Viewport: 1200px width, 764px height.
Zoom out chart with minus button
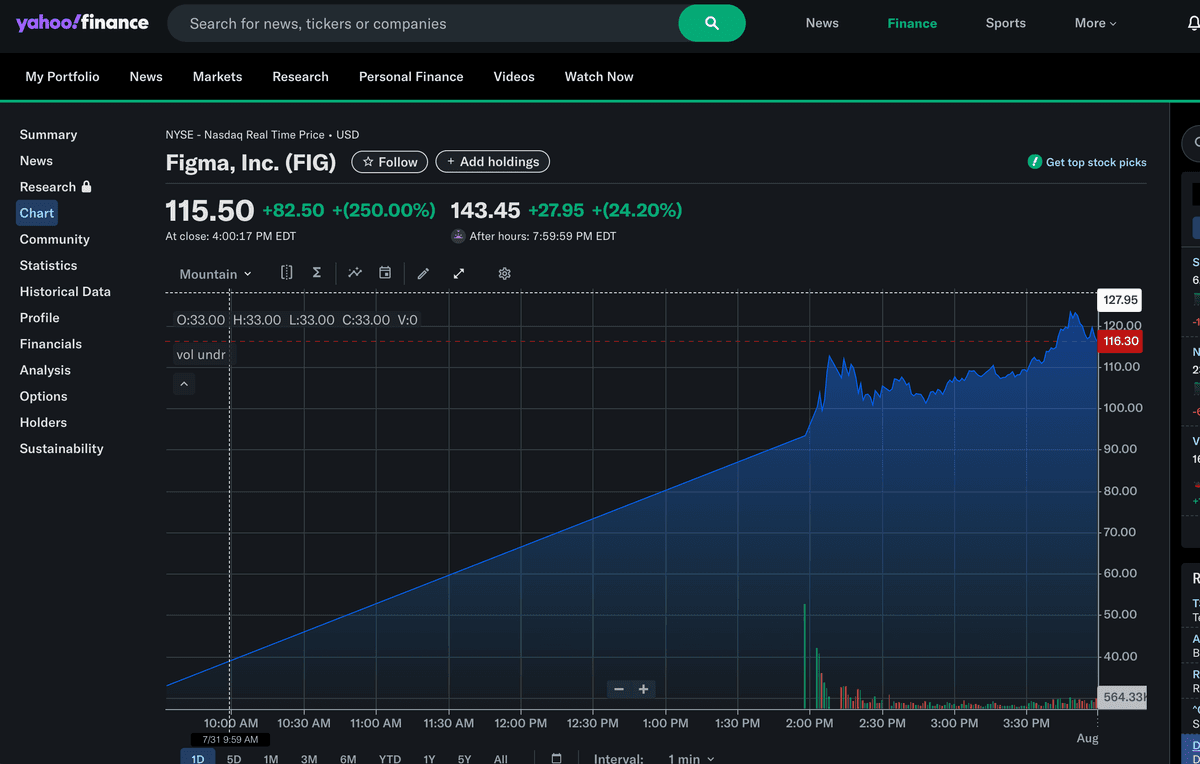pyautogui.click(x=619, y=689)
